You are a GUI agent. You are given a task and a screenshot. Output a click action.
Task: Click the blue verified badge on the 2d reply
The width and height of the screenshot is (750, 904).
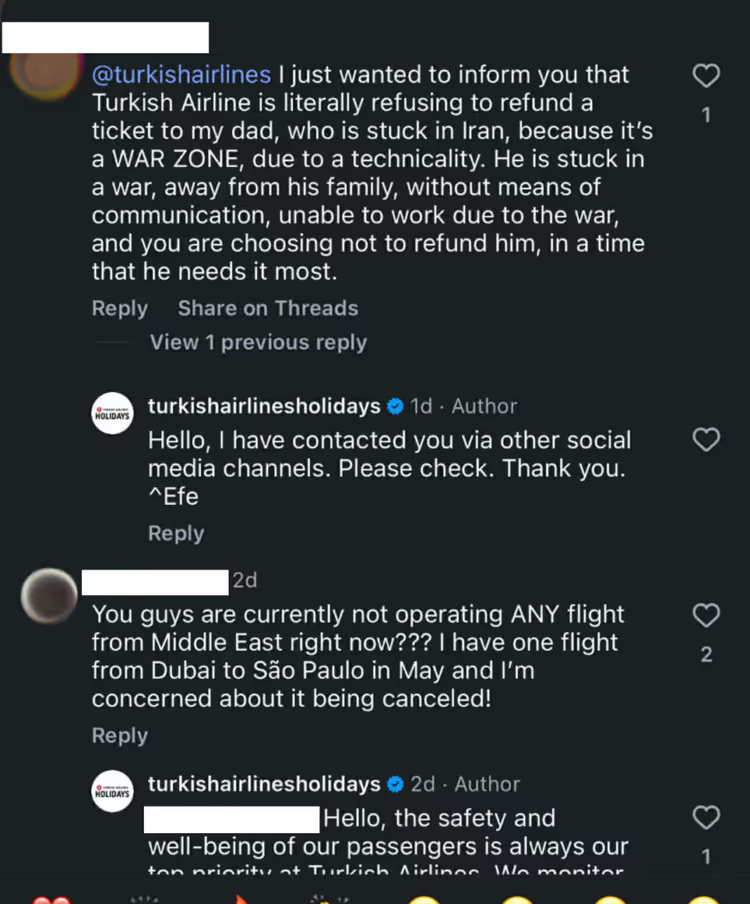point(395,784)
